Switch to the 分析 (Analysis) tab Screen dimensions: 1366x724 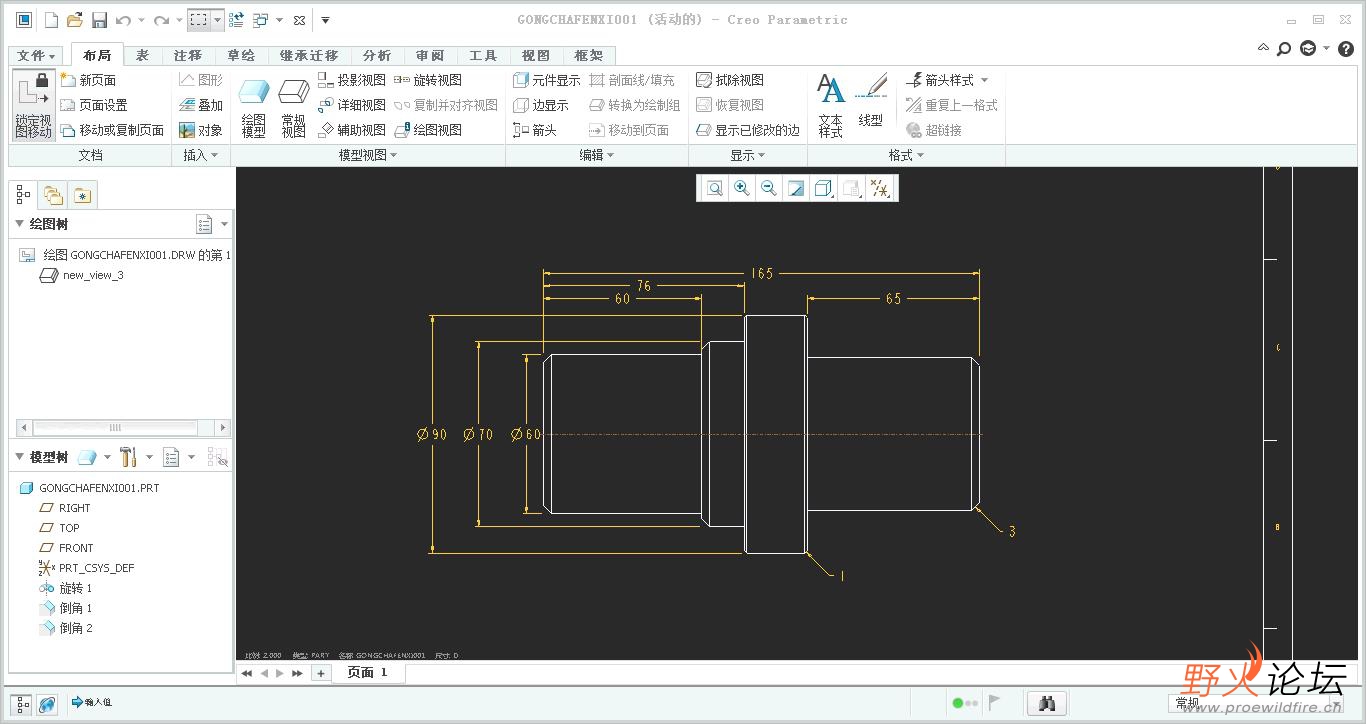tap(377, 56)
